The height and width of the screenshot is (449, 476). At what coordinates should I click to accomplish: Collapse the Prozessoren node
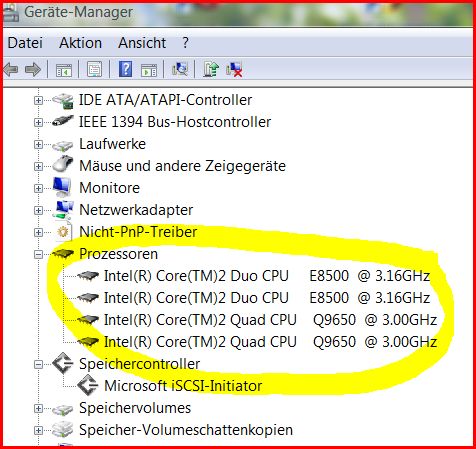(x=38, y=255)
